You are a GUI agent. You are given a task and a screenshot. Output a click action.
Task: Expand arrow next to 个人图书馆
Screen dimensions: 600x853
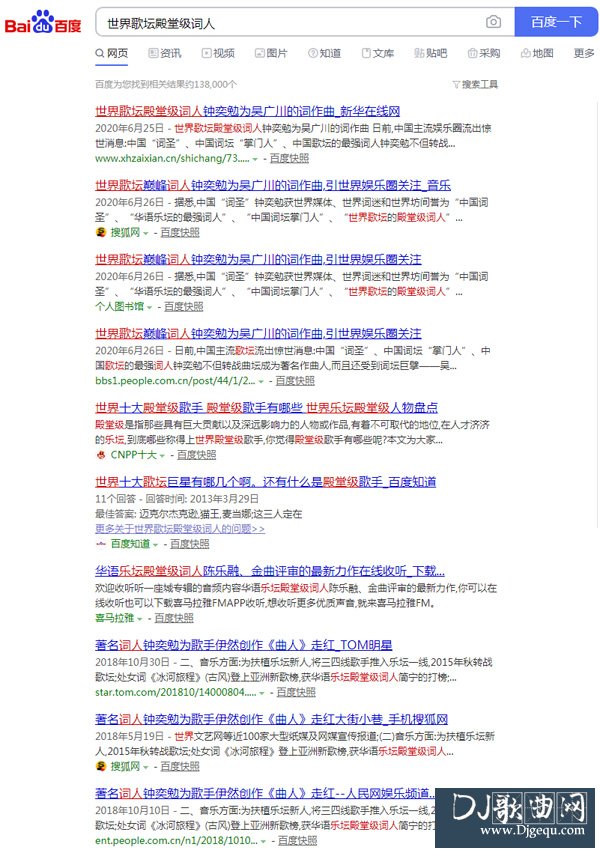coord(150,307)
